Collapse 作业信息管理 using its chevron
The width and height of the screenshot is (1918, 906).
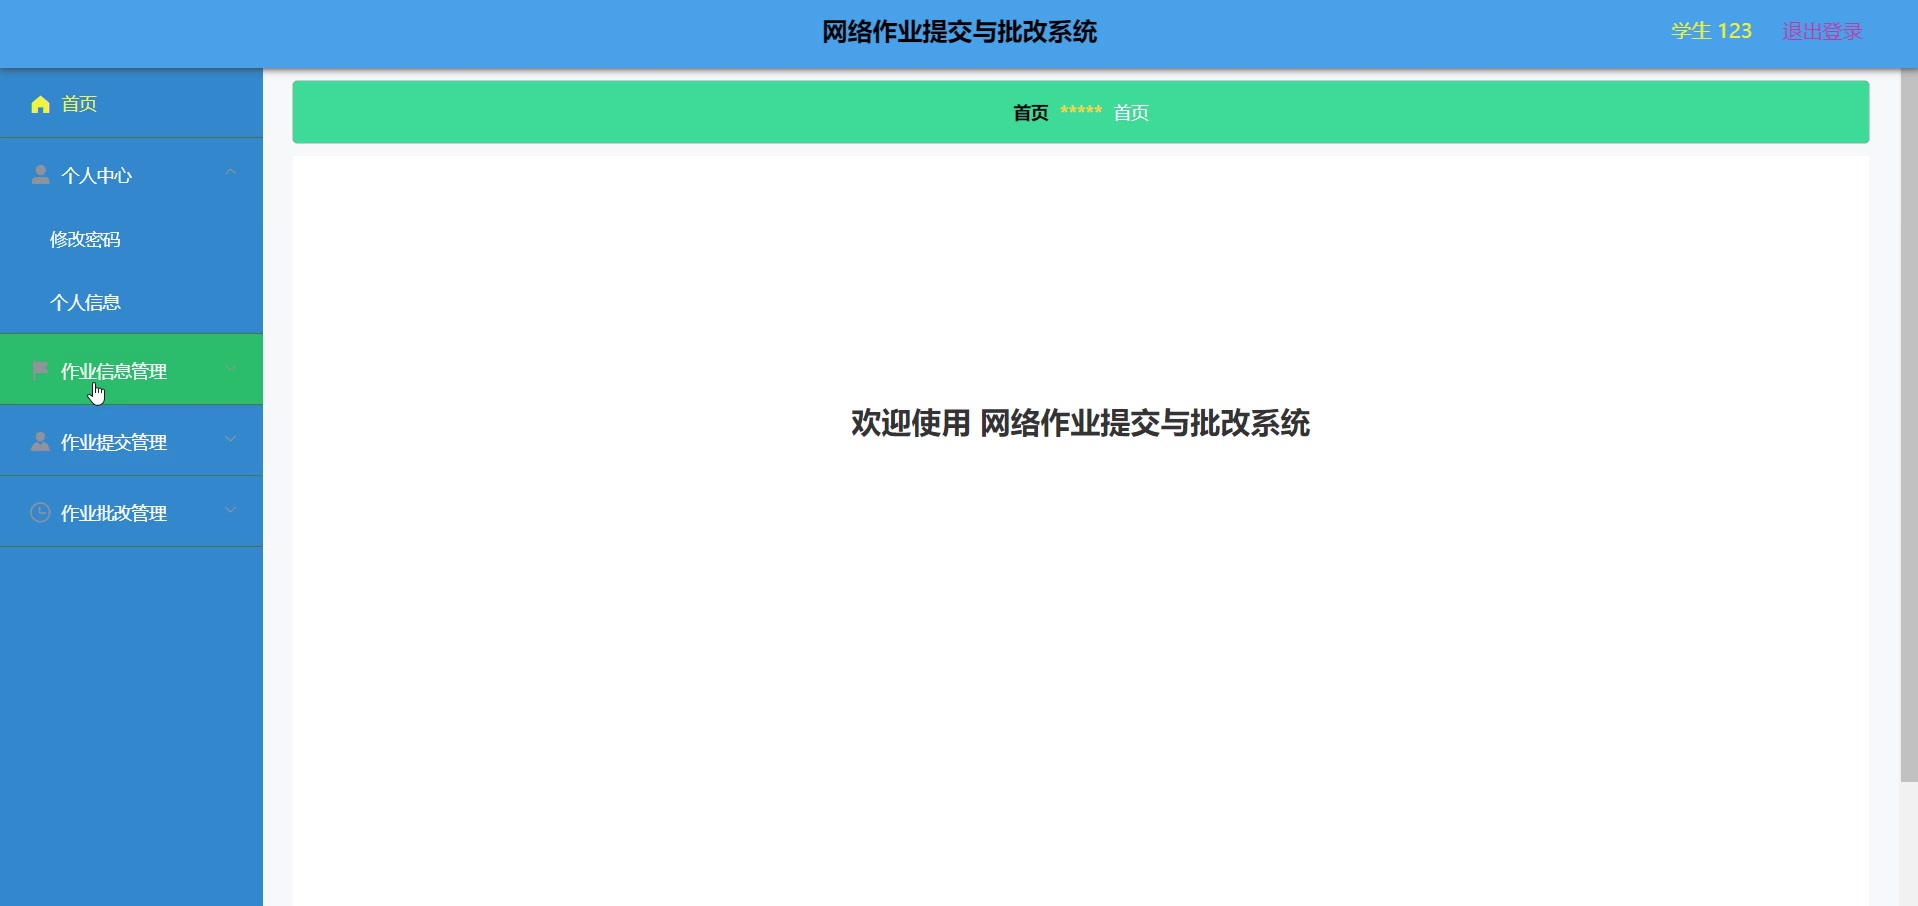231,368
